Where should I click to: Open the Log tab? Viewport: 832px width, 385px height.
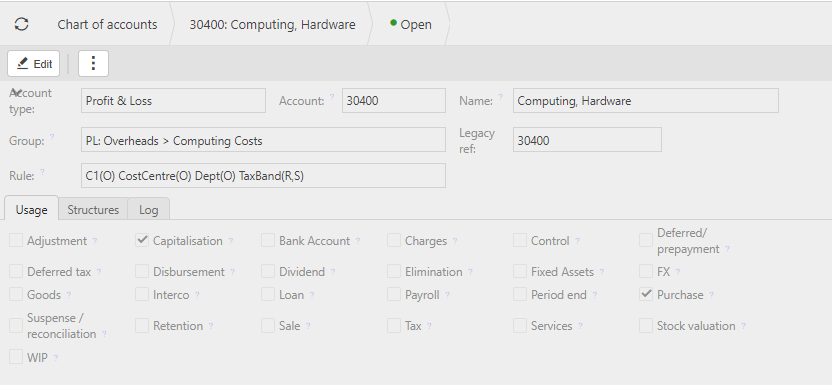click(149, 210)
